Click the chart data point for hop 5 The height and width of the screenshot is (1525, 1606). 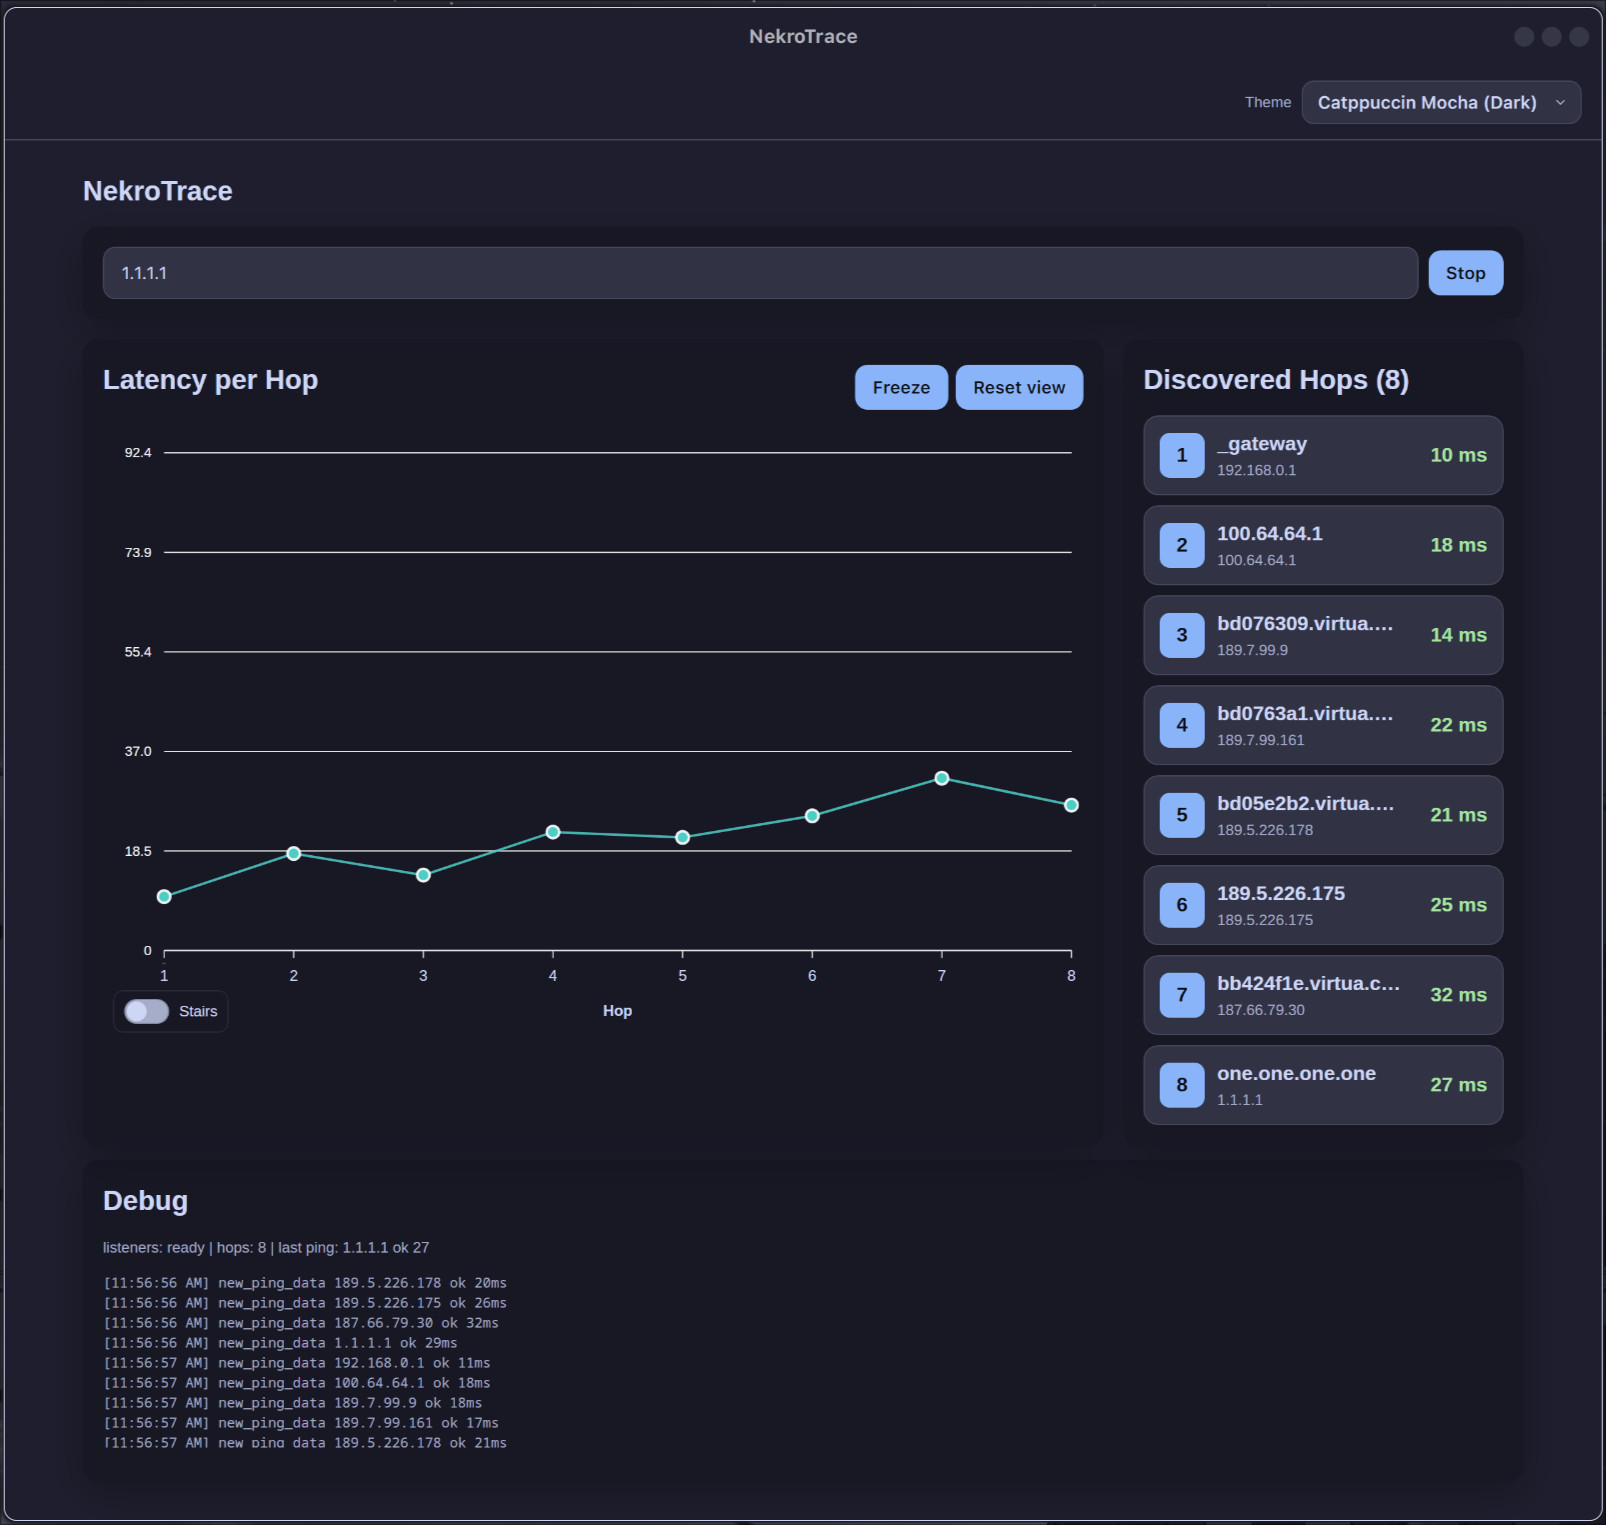pos(682,838)
